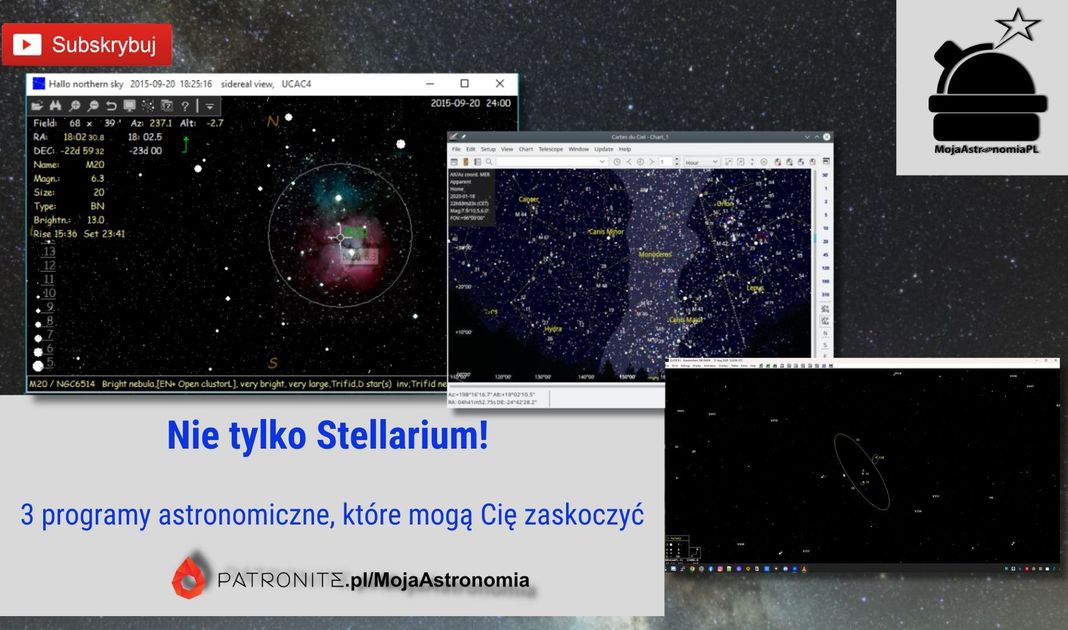Click the clock time icon in Cartes du Ciel toolbar
Image resolution: width=1068 pixels, height=630 pixels.
coord(616,162)
